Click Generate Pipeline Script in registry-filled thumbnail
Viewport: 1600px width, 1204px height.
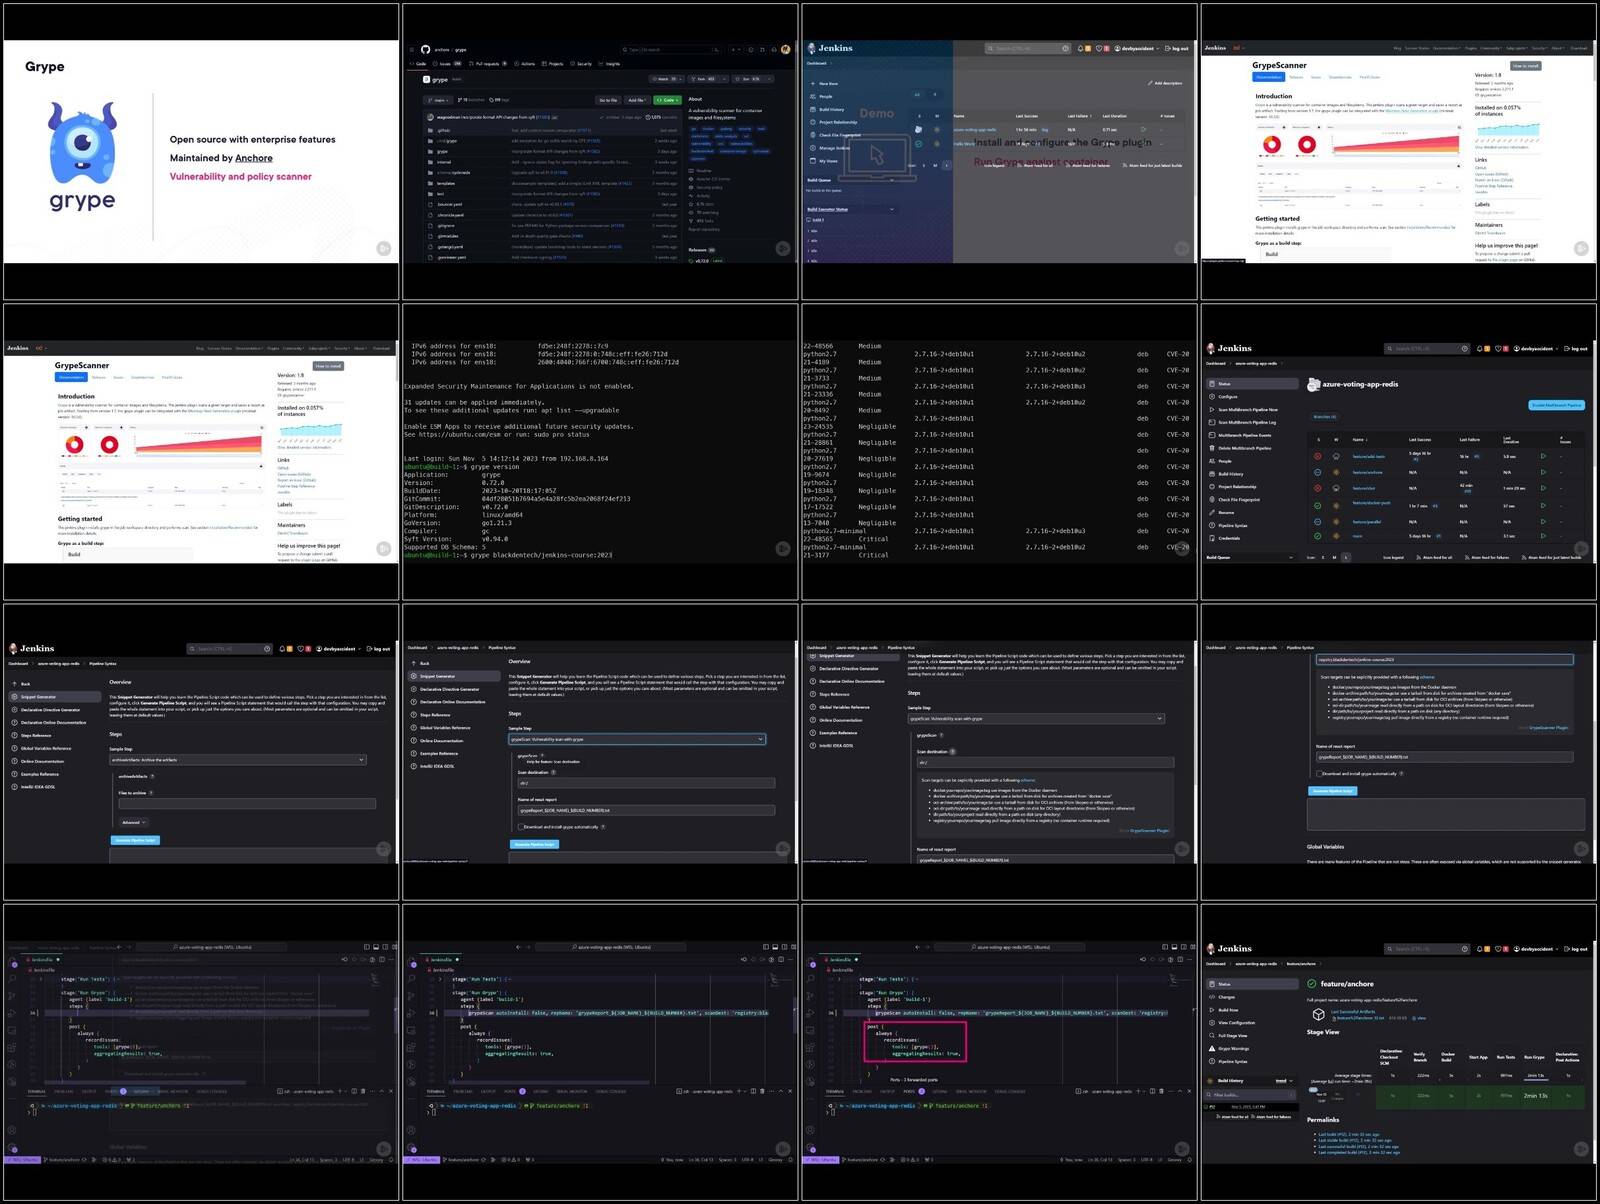(x=1332, y=790)
